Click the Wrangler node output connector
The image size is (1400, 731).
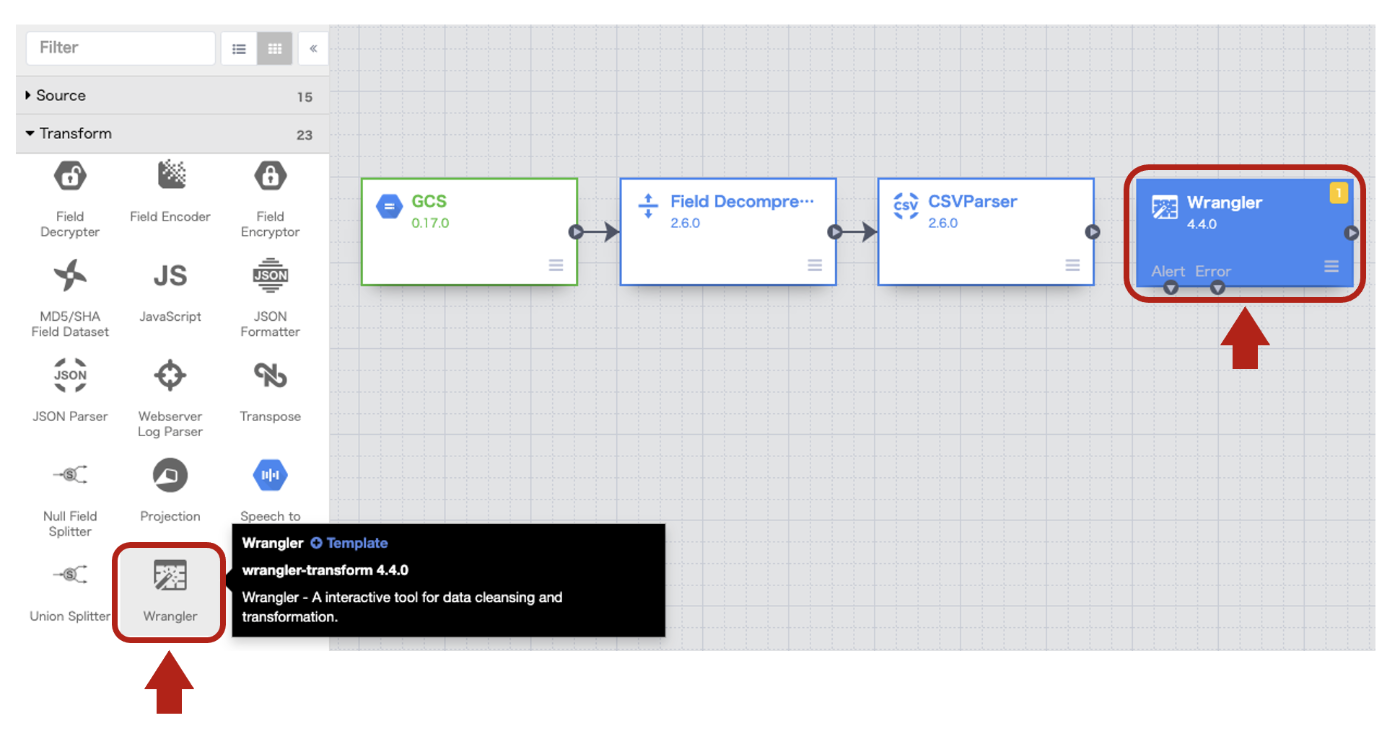1352,233
